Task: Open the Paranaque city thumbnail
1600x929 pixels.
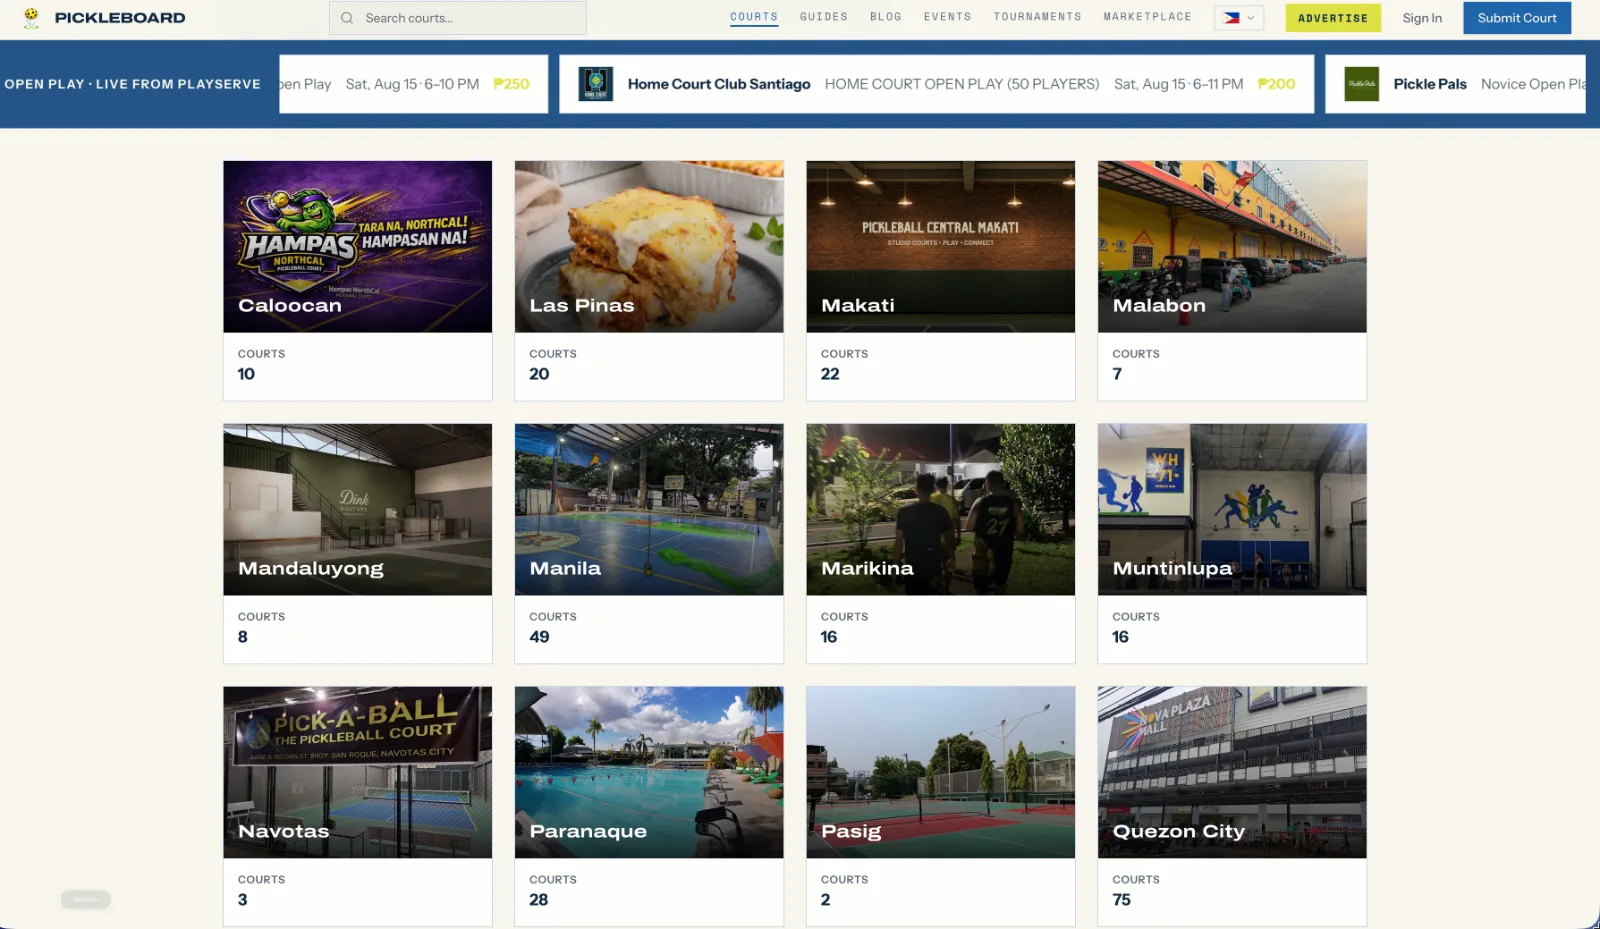Action: coord(649,772)
